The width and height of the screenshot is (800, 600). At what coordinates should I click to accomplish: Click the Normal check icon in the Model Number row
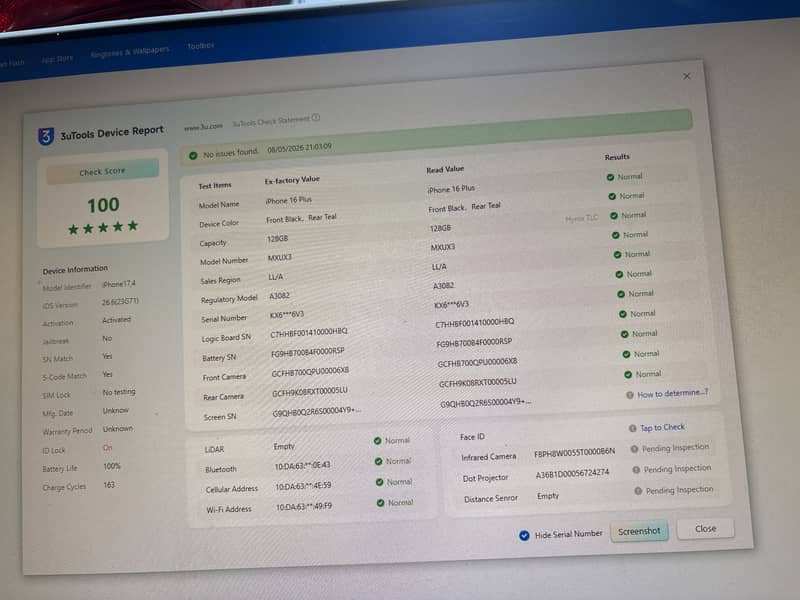615,235
